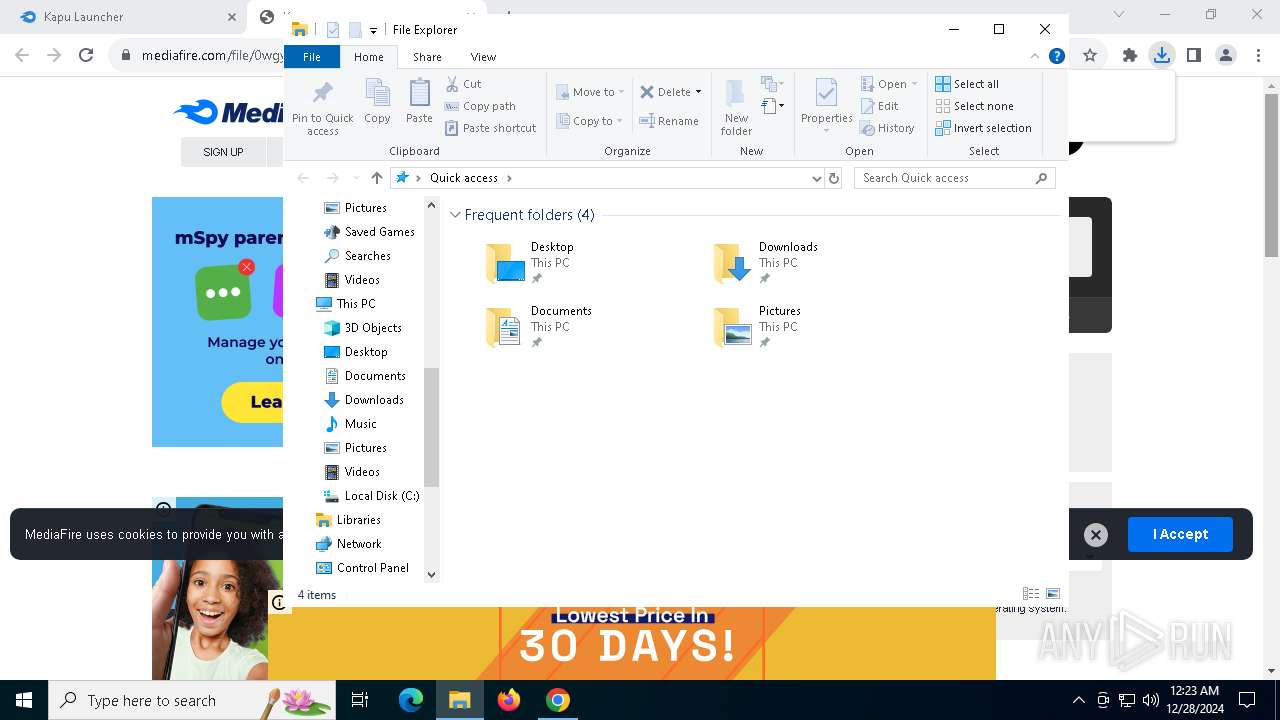Open Chrome downloads icon
Image resolution: width=1280 pixels, height=720 pixels.
[1161, 56]
